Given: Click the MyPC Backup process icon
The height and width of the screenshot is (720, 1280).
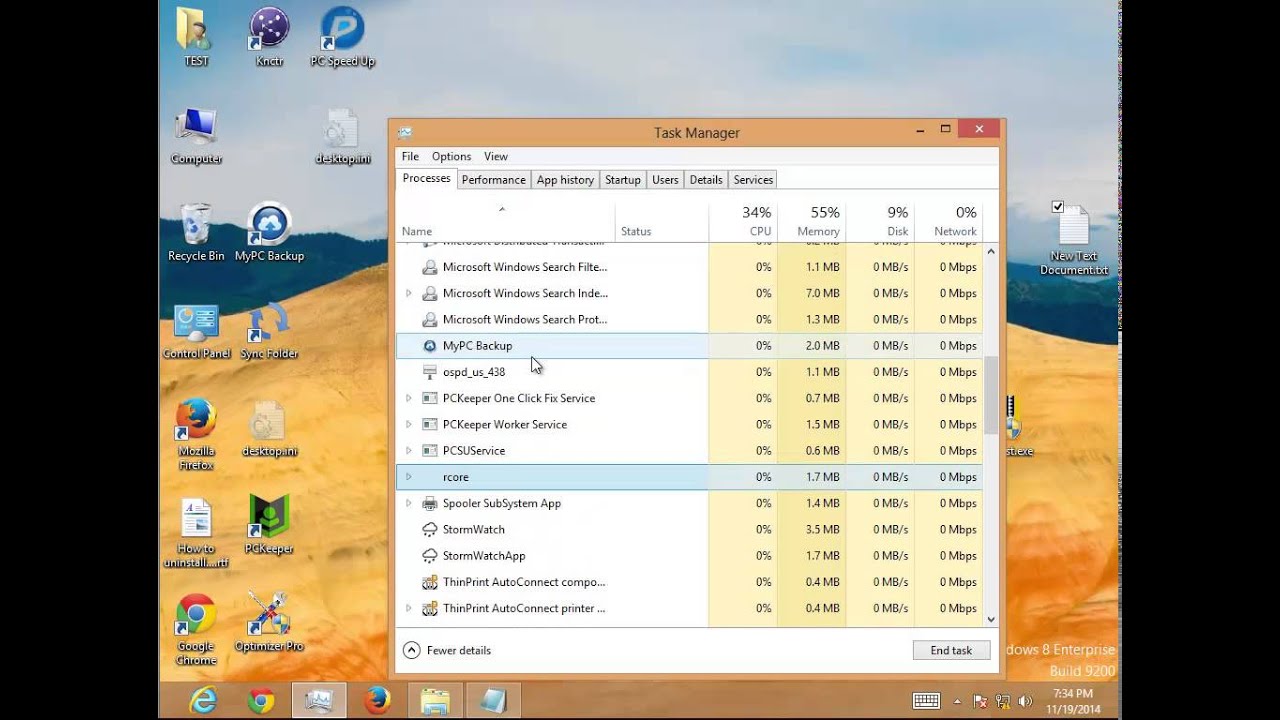Looking at the screenshot, I should [x=430, y=346].
